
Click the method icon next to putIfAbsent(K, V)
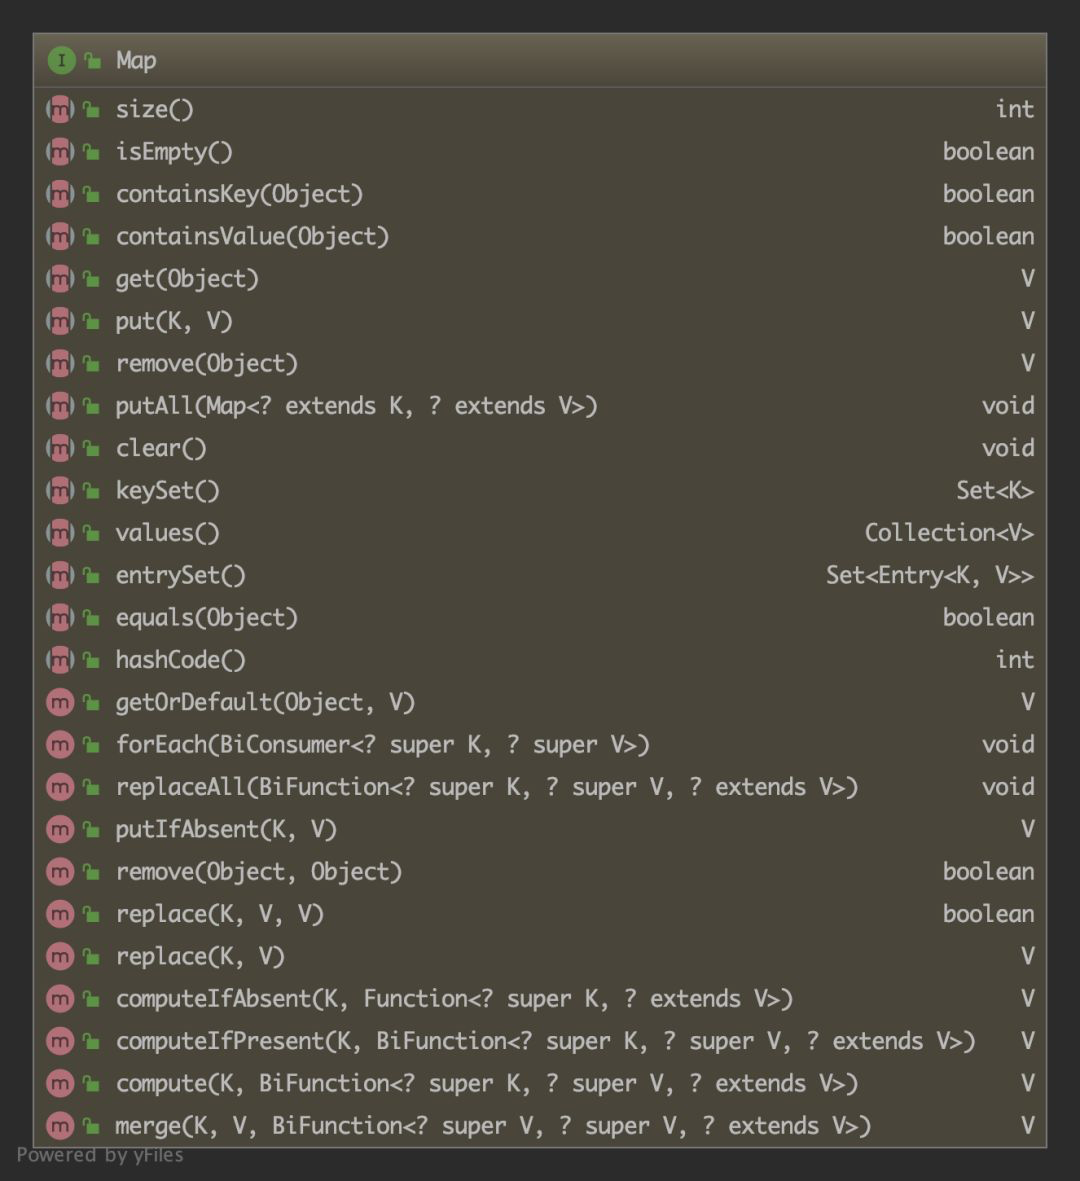point(61,830)
